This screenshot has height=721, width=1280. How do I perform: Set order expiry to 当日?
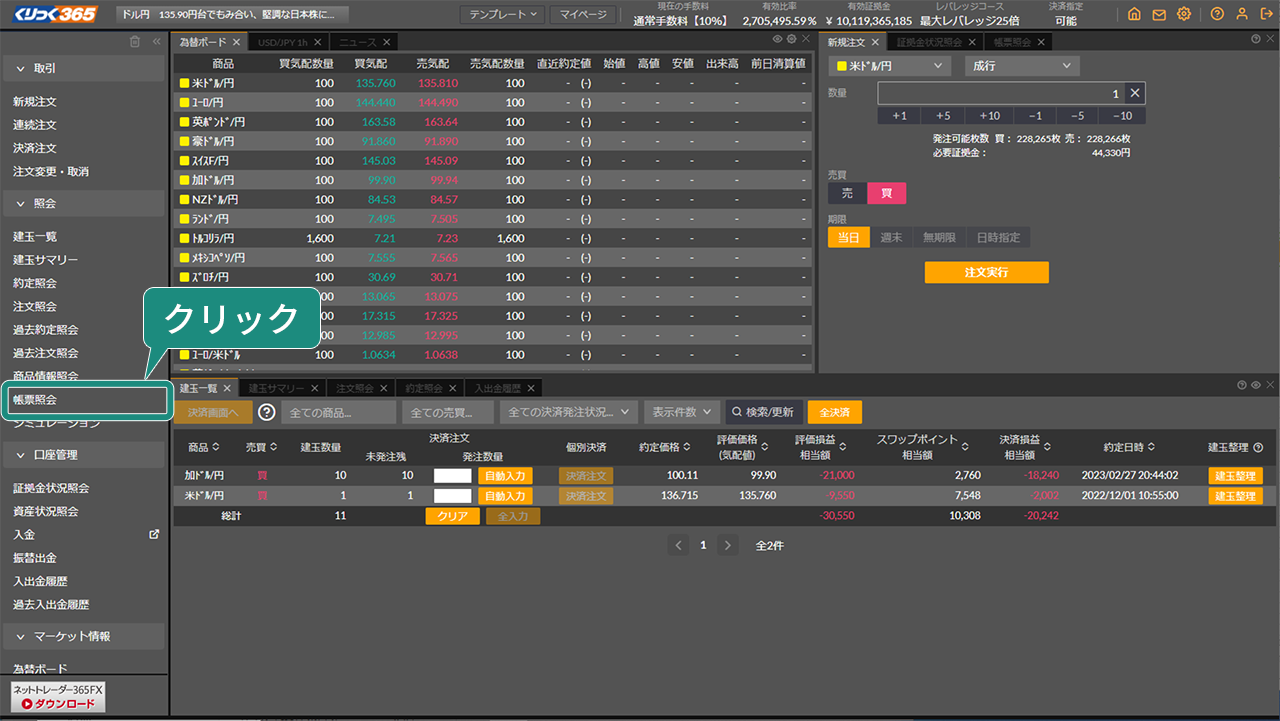click(848, 237)
